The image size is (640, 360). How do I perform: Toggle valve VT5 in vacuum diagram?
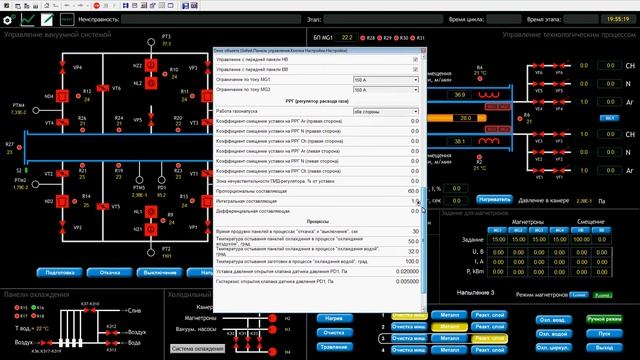(x=103, y=207)
